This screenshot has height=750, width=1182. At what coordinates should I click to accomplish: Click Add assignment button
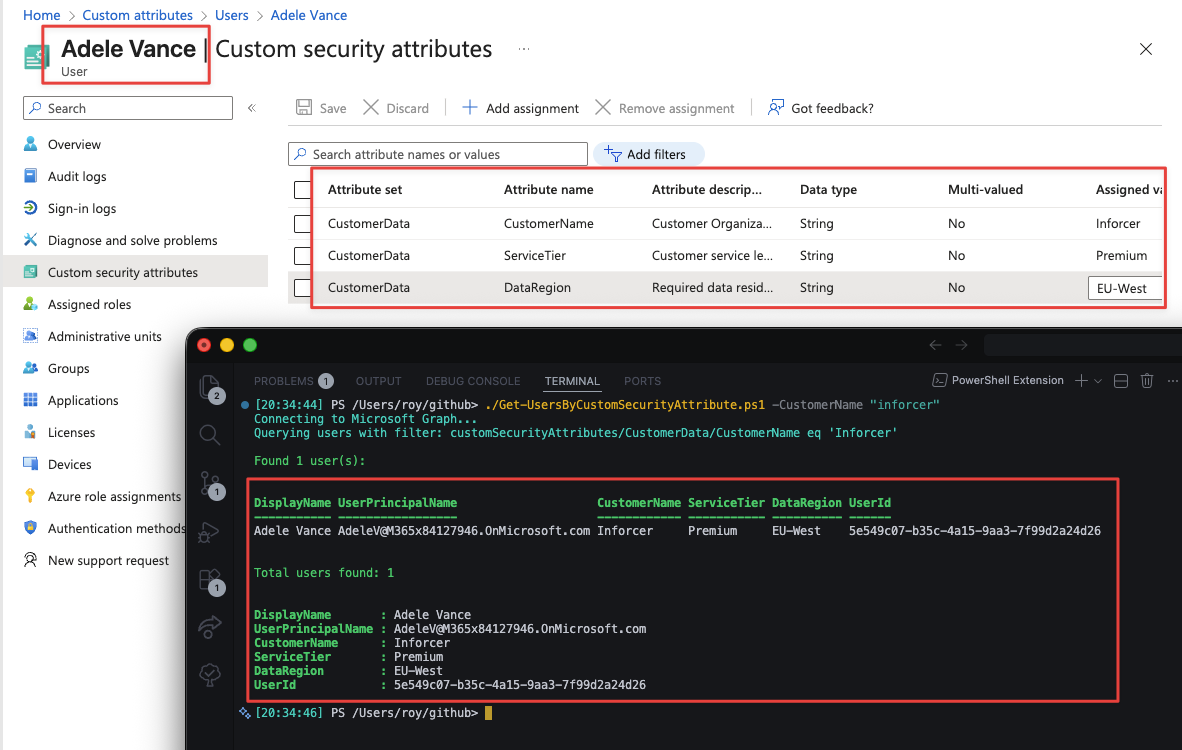pos(520,108)
